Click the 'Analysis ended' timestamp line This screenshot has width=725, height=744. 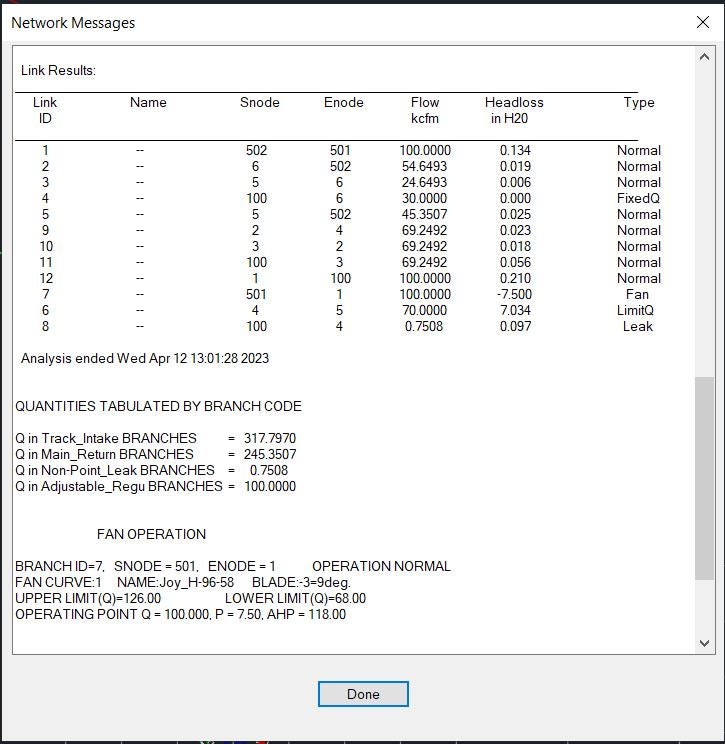(145, 358)
